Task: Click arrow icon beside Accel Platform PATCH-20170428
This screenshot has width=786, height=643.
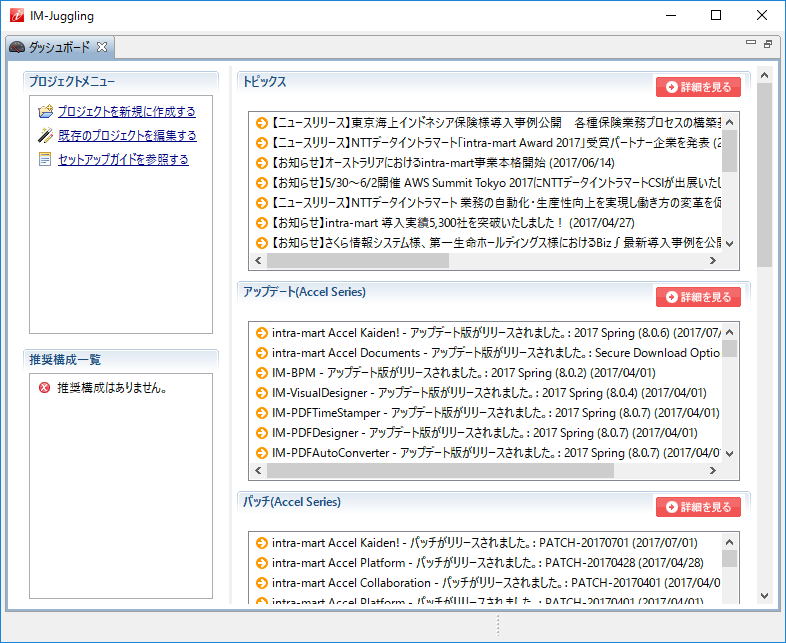Action: 262,563
